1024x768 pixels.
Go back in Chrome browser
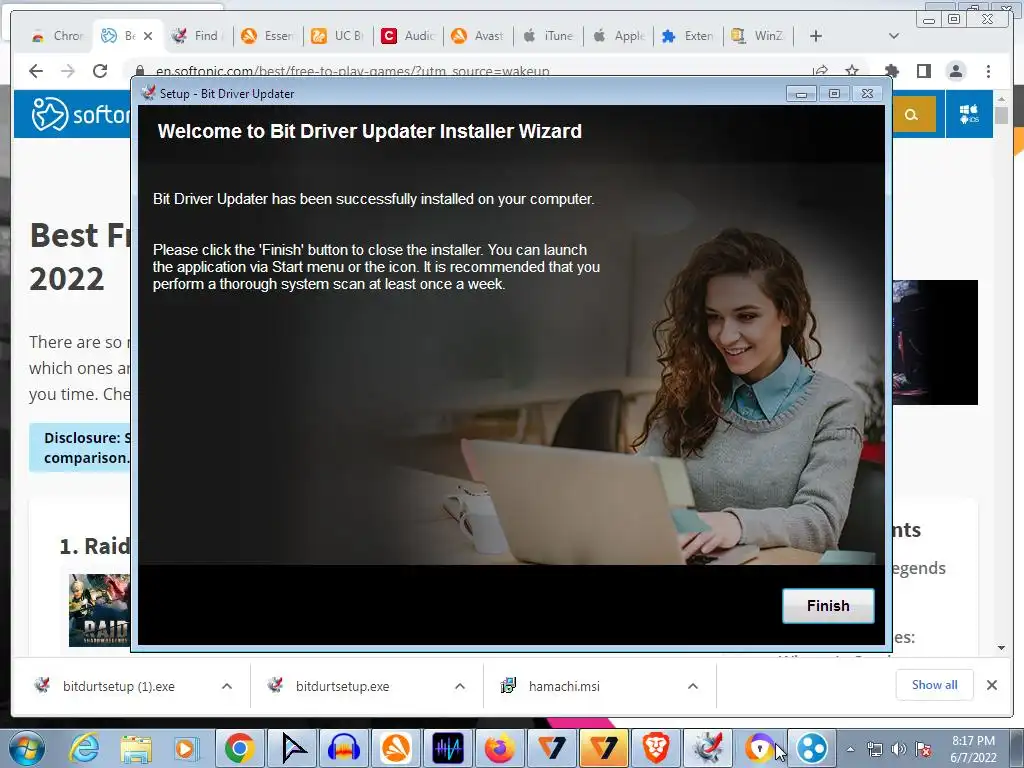click(36, 71)
